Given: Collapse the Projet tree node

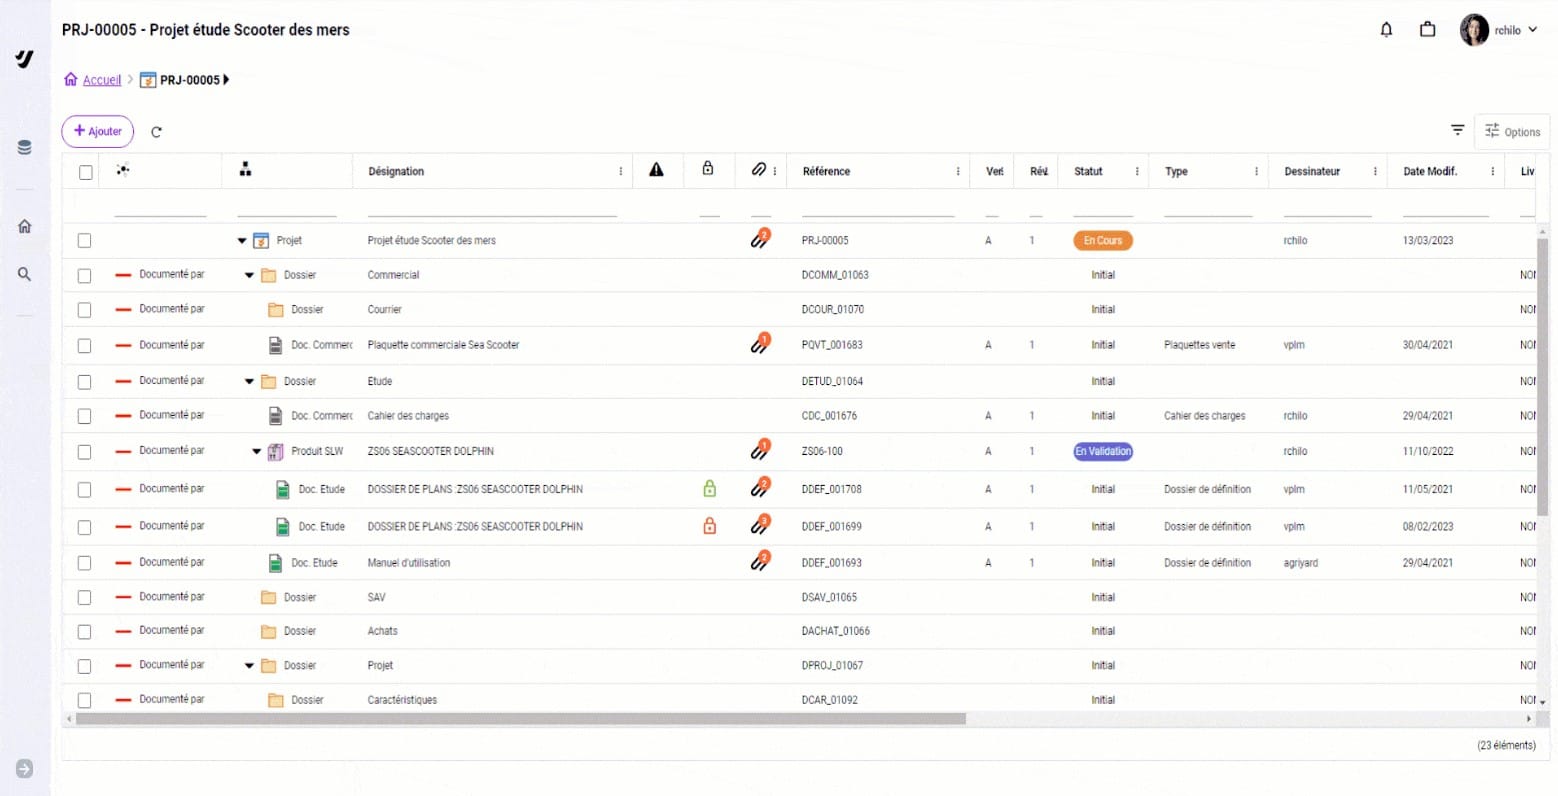Looking at the screenshot, I should pos(242,240).
